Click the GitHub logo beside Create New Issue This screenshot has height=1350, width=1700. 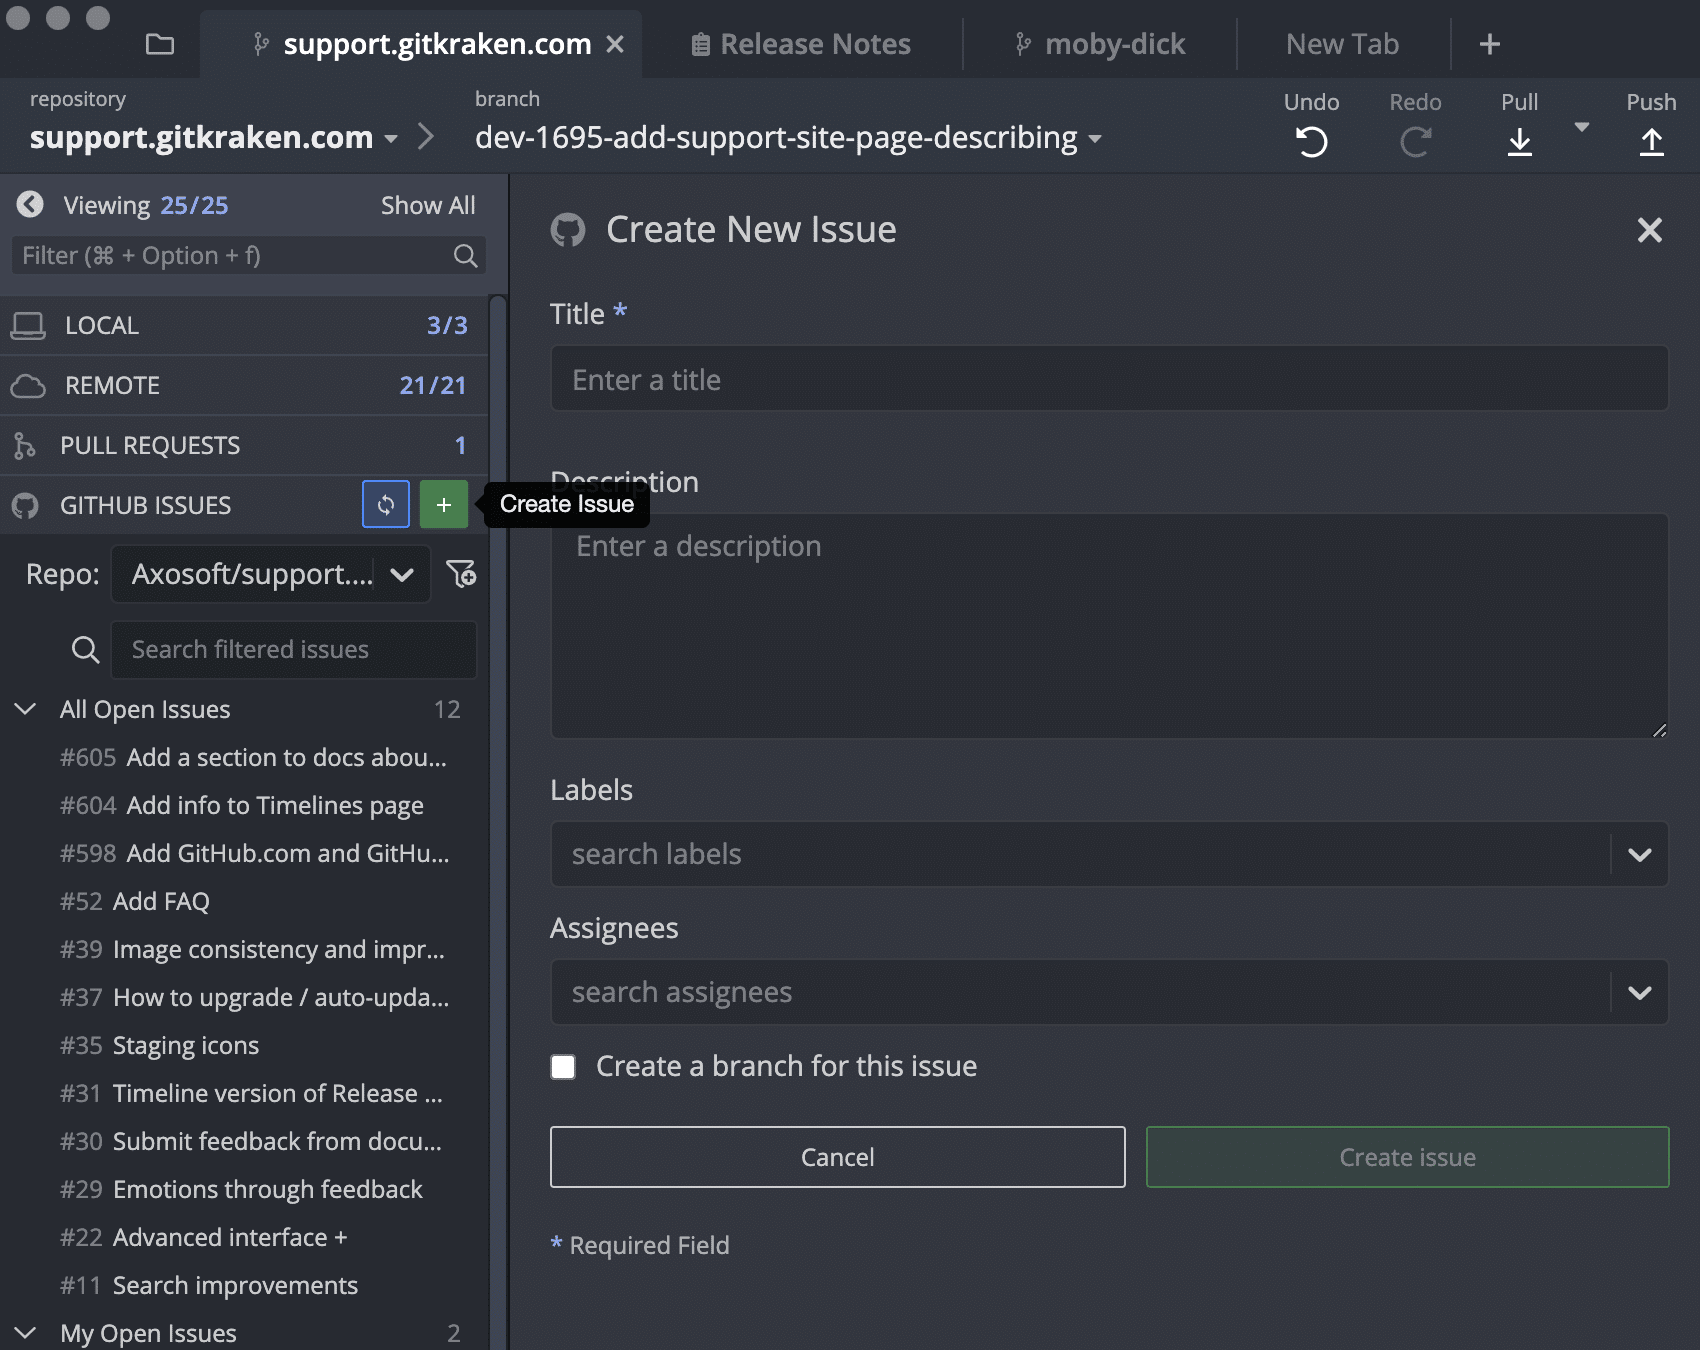(568, 230)
